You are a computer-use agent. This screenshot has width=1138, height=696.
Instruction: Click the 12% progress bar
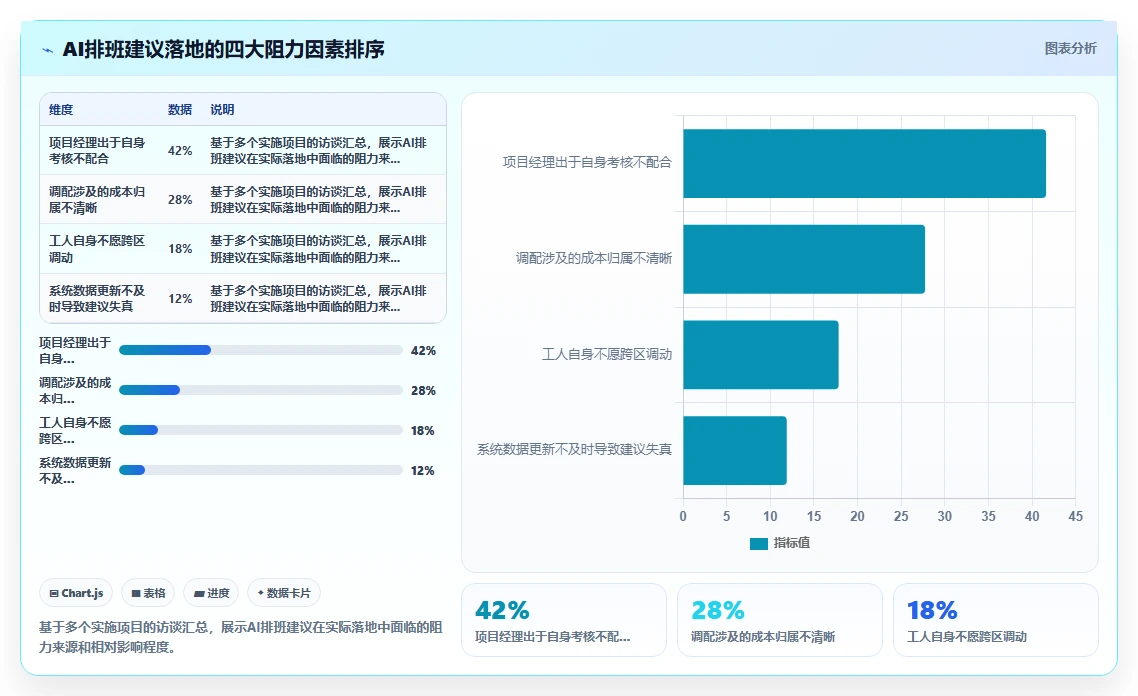click(261, 470)
